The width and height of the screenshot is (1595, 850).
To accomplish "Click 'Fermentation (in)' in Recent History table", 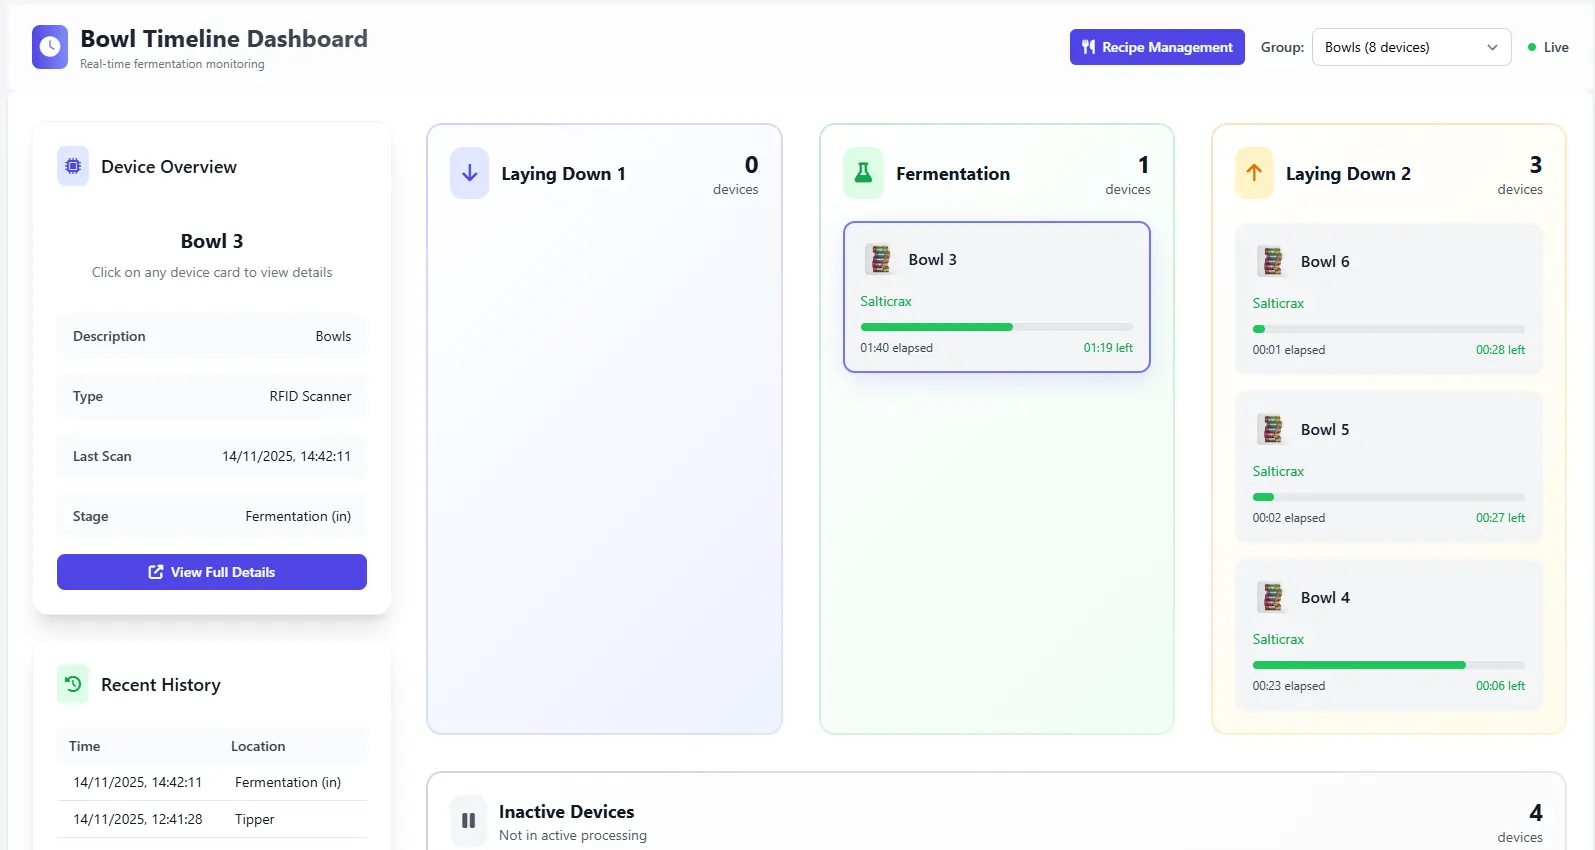I will tap(288, 782).
